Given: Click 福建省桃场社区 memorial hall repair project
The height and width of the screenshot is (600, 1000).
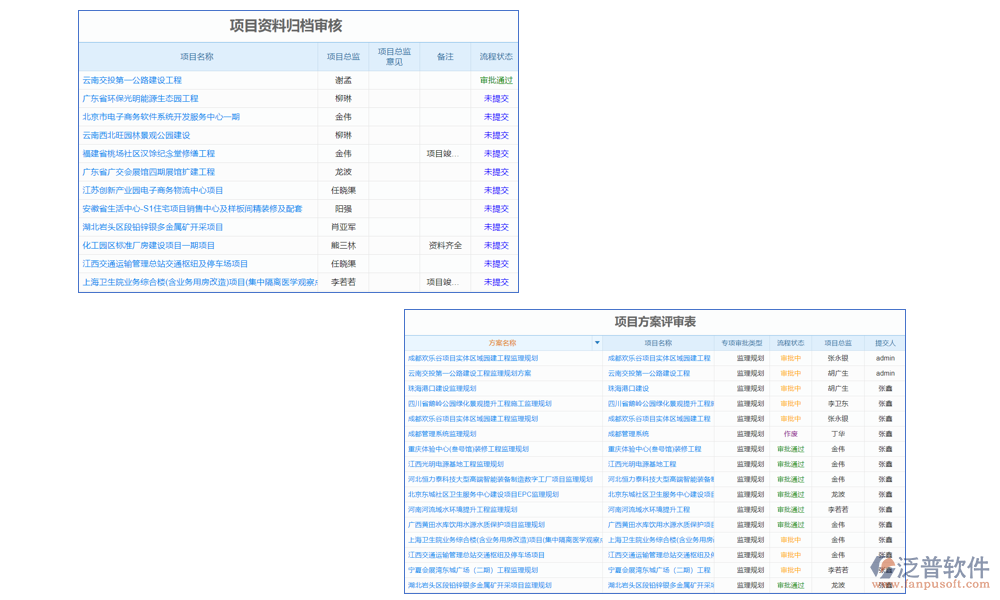Looking at the screenshot, I should [x=148, y=154].
